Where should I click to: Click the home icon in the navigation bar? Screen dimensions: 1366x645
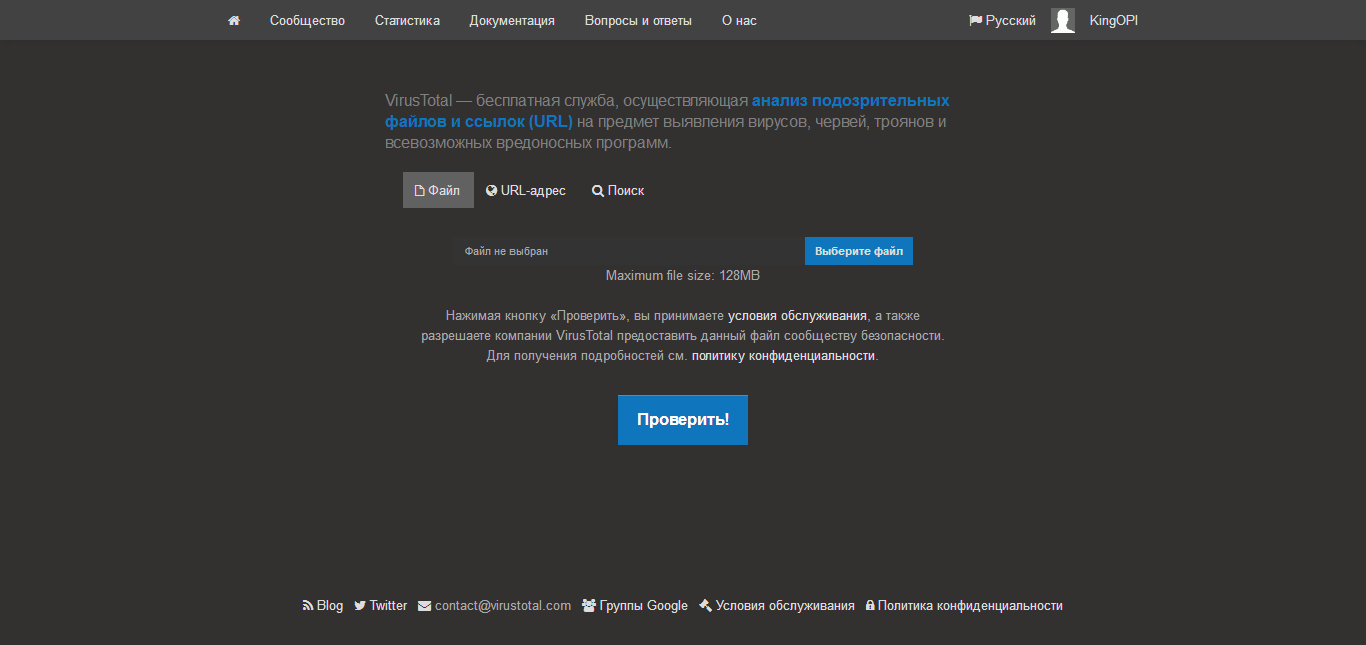click(234, 20)
